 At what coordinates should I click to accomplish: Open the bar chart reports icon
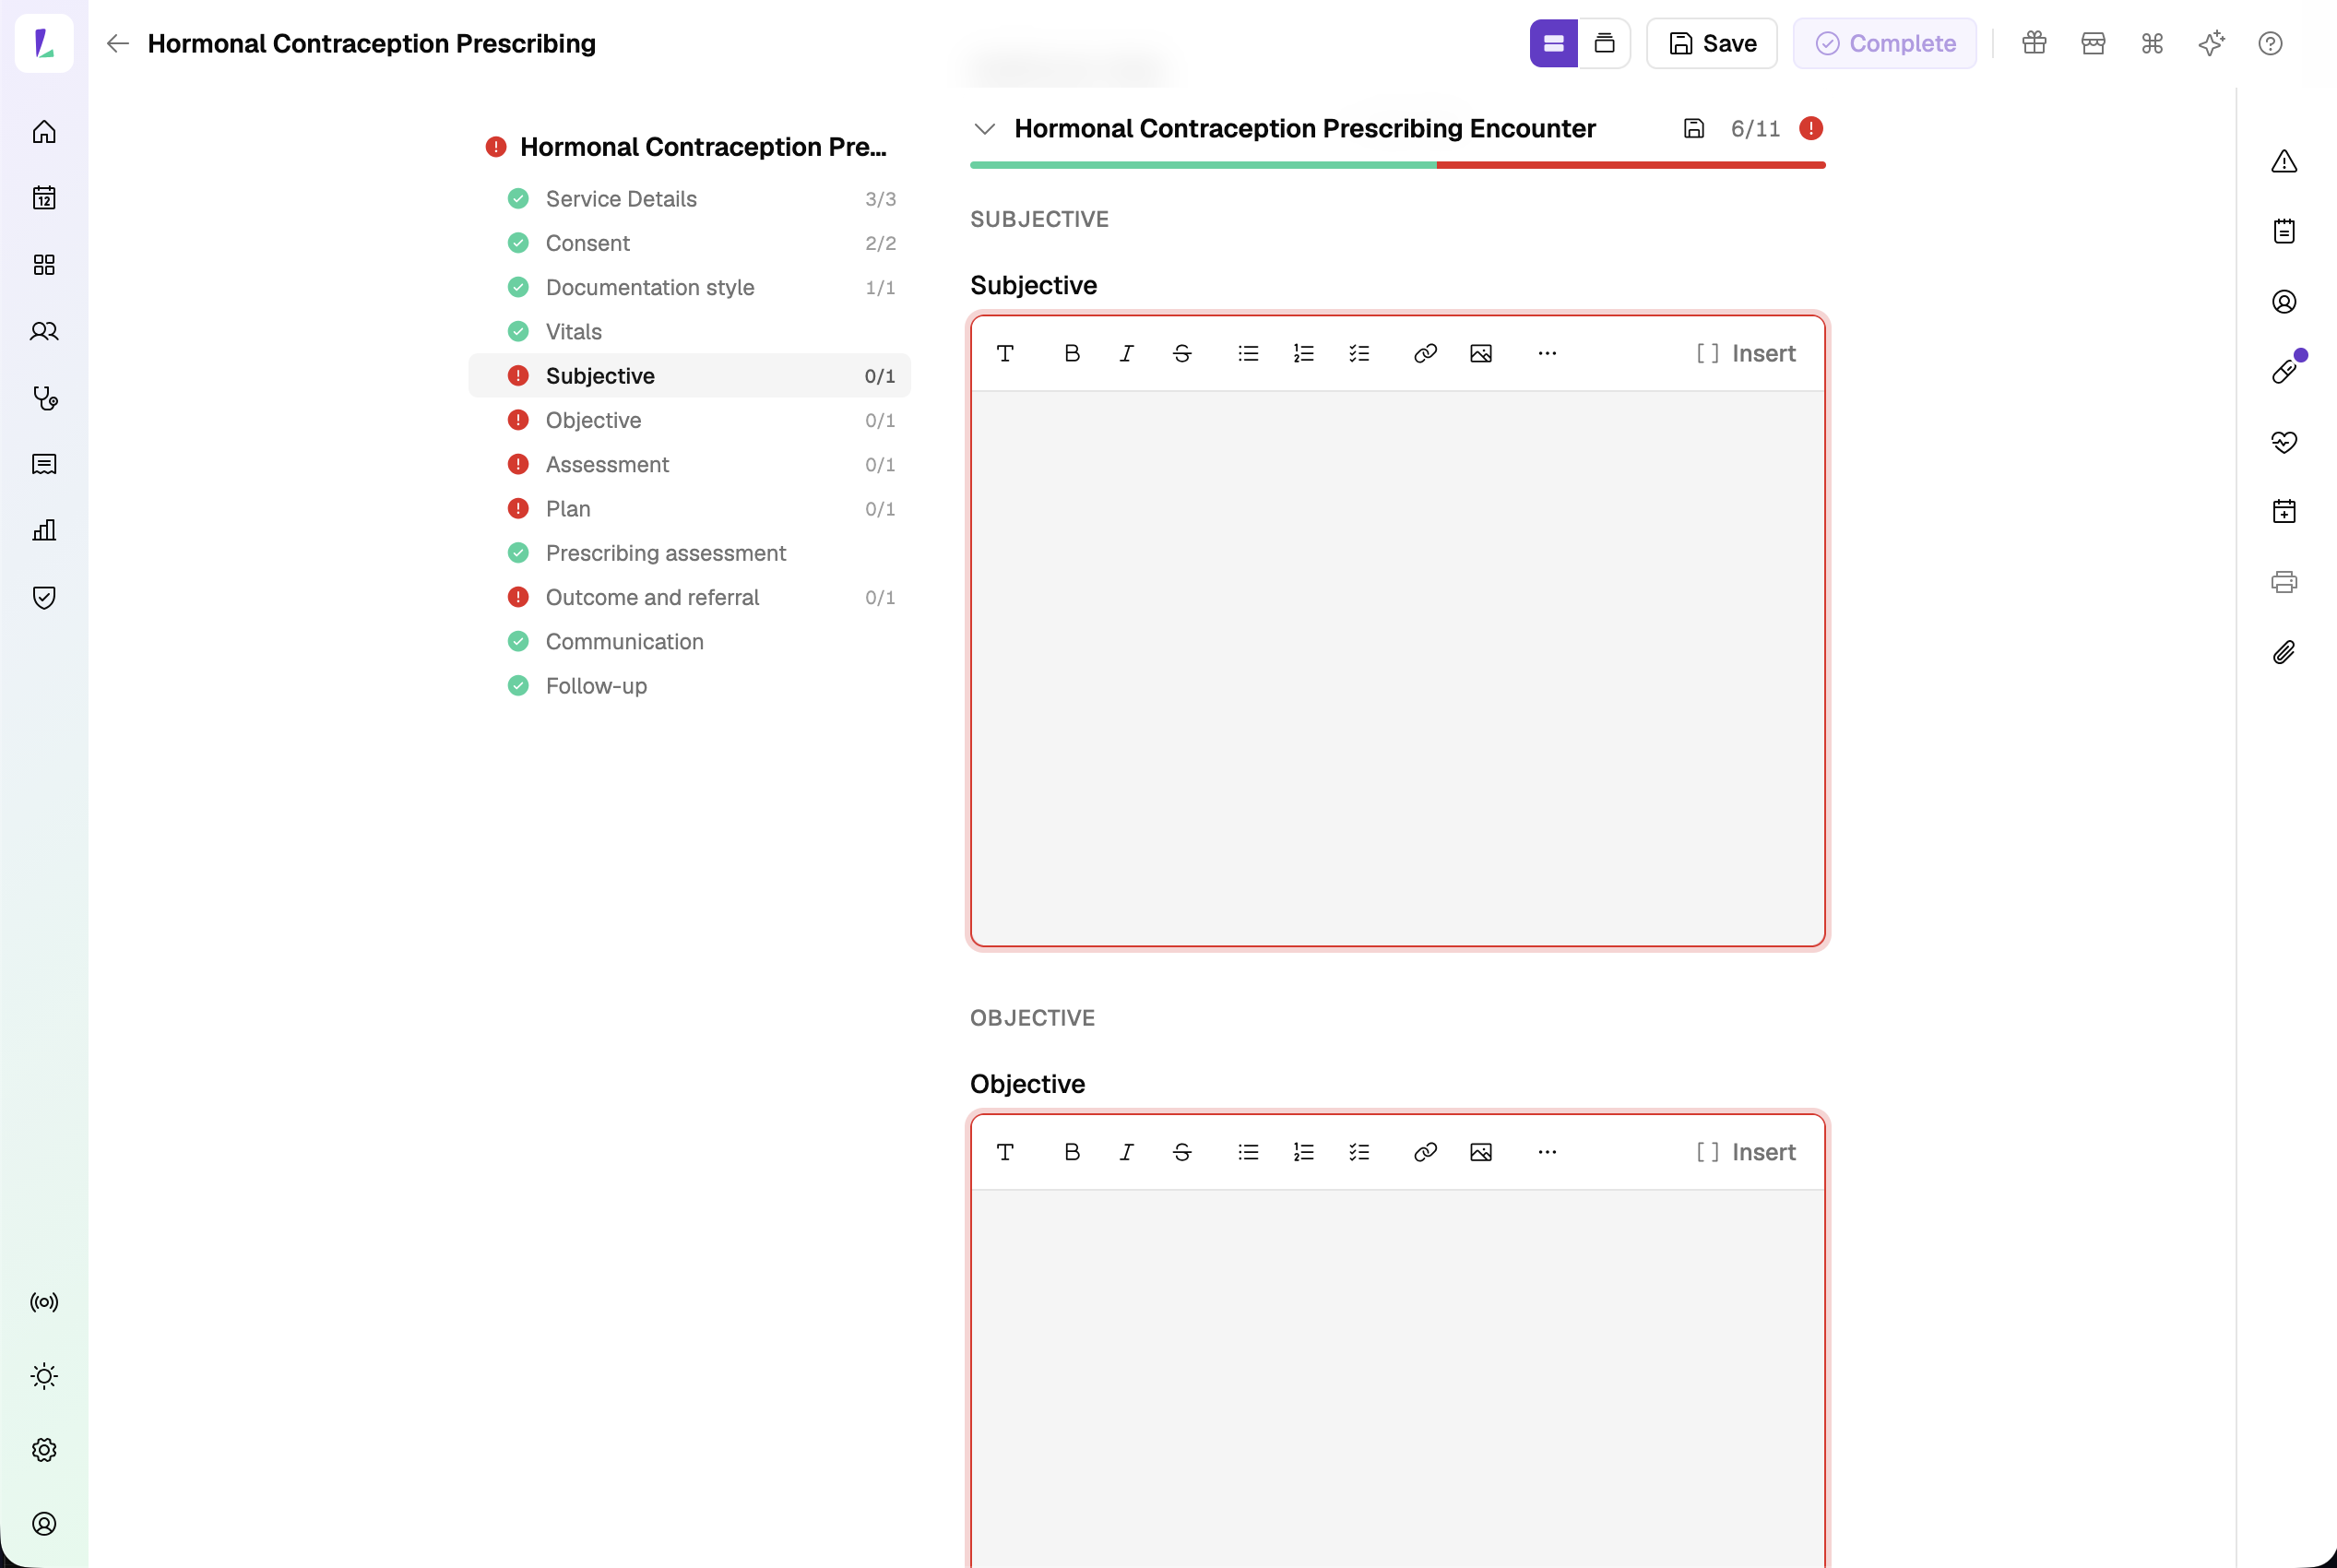coord(44,531)
